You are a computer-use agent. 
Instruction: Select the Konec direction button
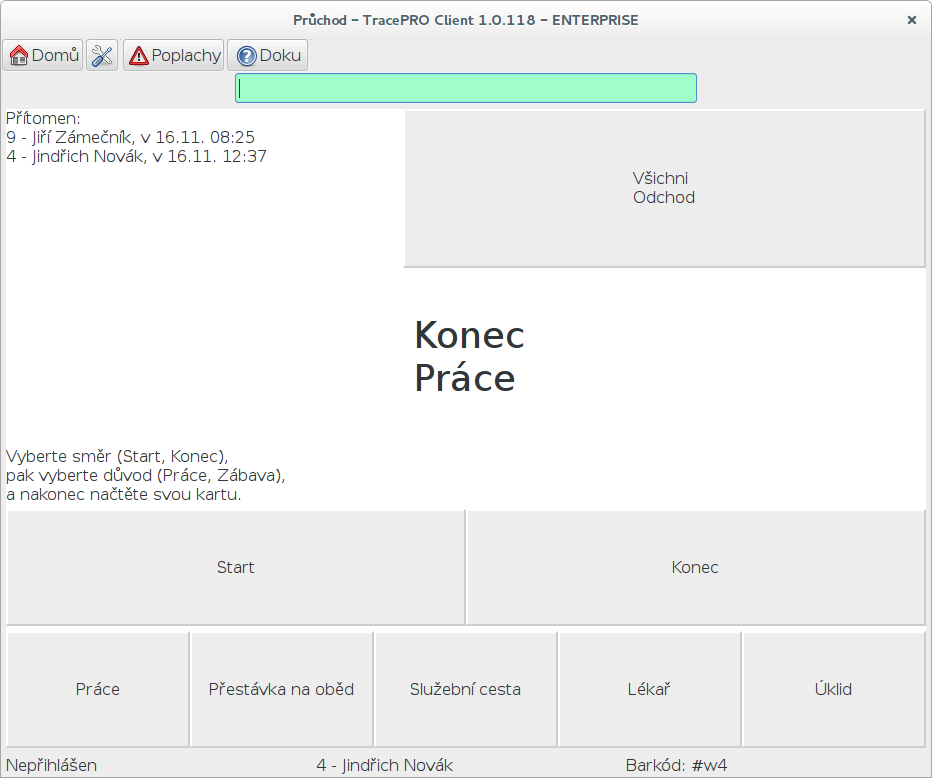click(695, 567)
